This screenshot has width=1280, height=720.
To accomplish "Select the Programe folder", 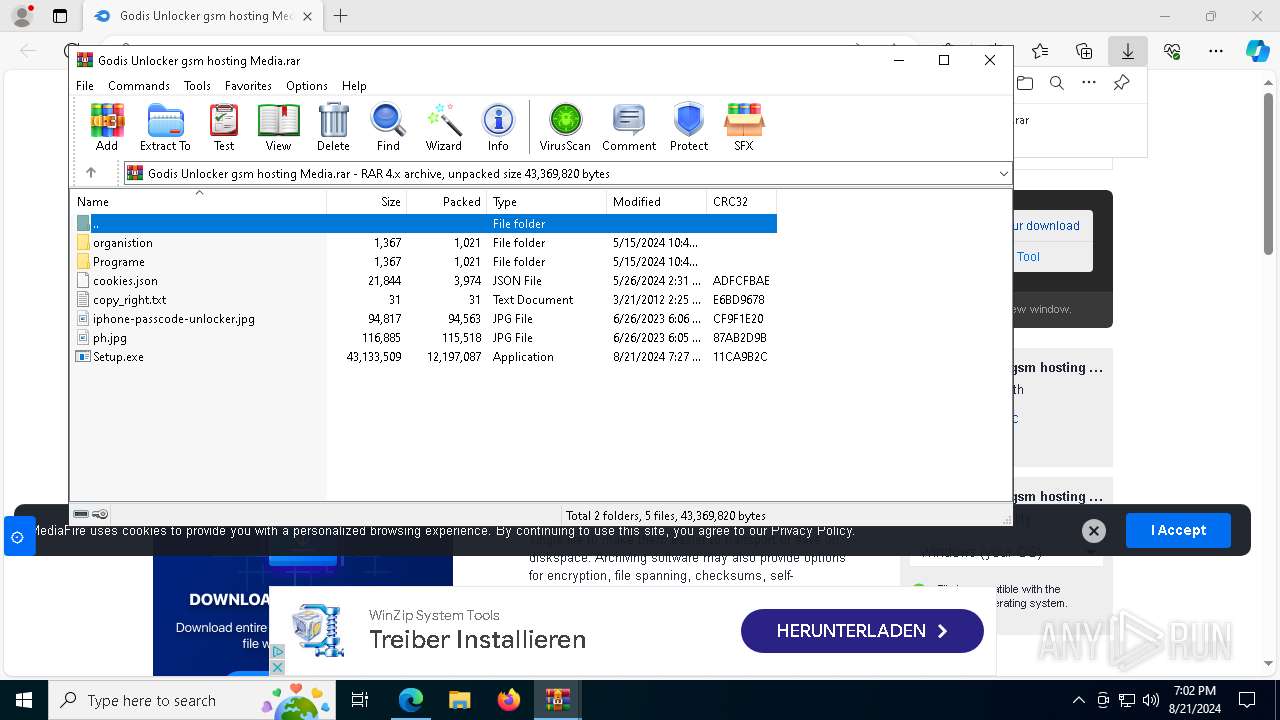I will (424, 262).
